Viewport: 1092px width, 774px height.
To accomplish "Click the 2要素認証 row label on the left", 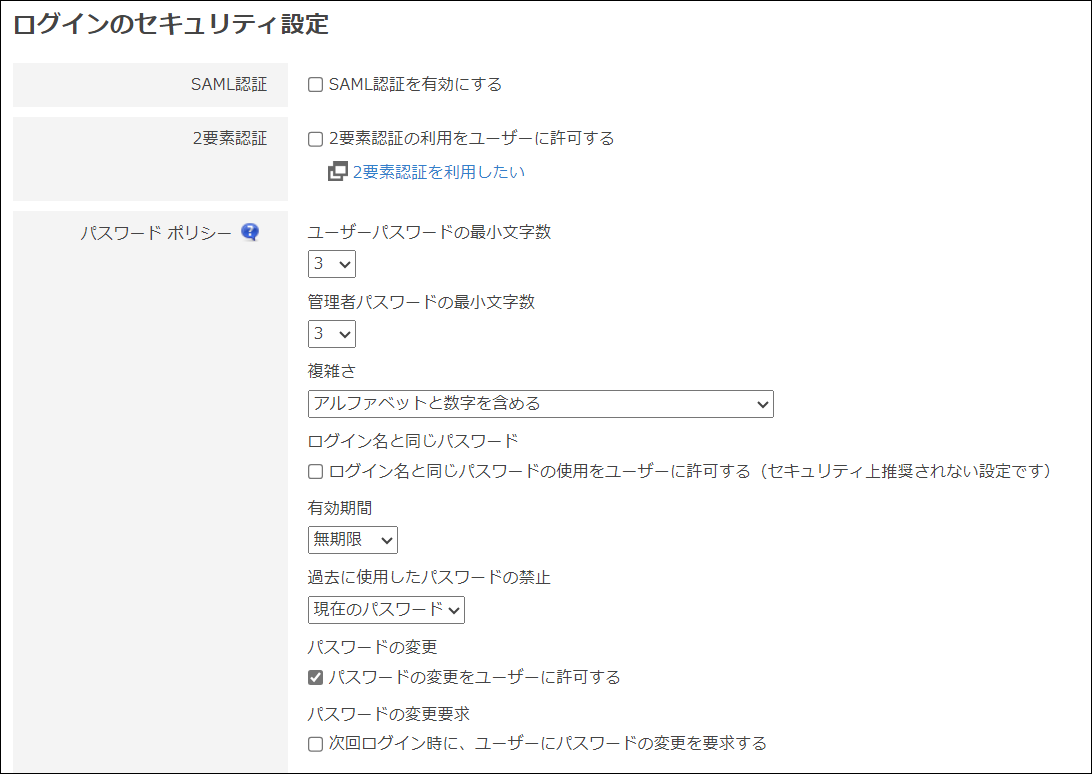I will [230, 139].
